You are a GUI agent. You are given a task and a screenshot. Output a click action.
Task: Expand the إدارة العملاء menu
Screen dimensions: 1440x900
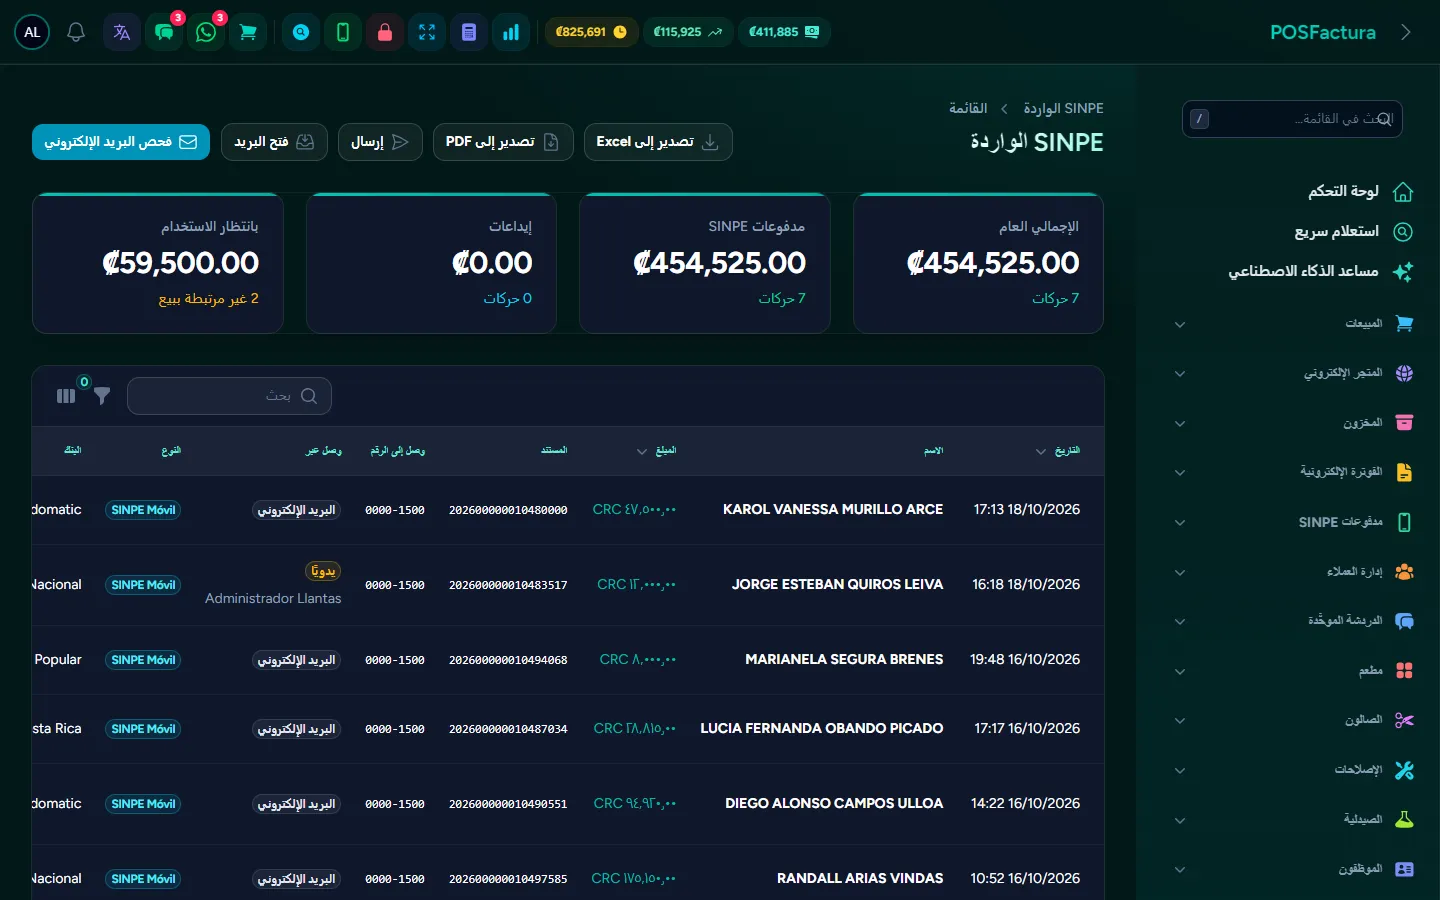(x=1294, y=572)
